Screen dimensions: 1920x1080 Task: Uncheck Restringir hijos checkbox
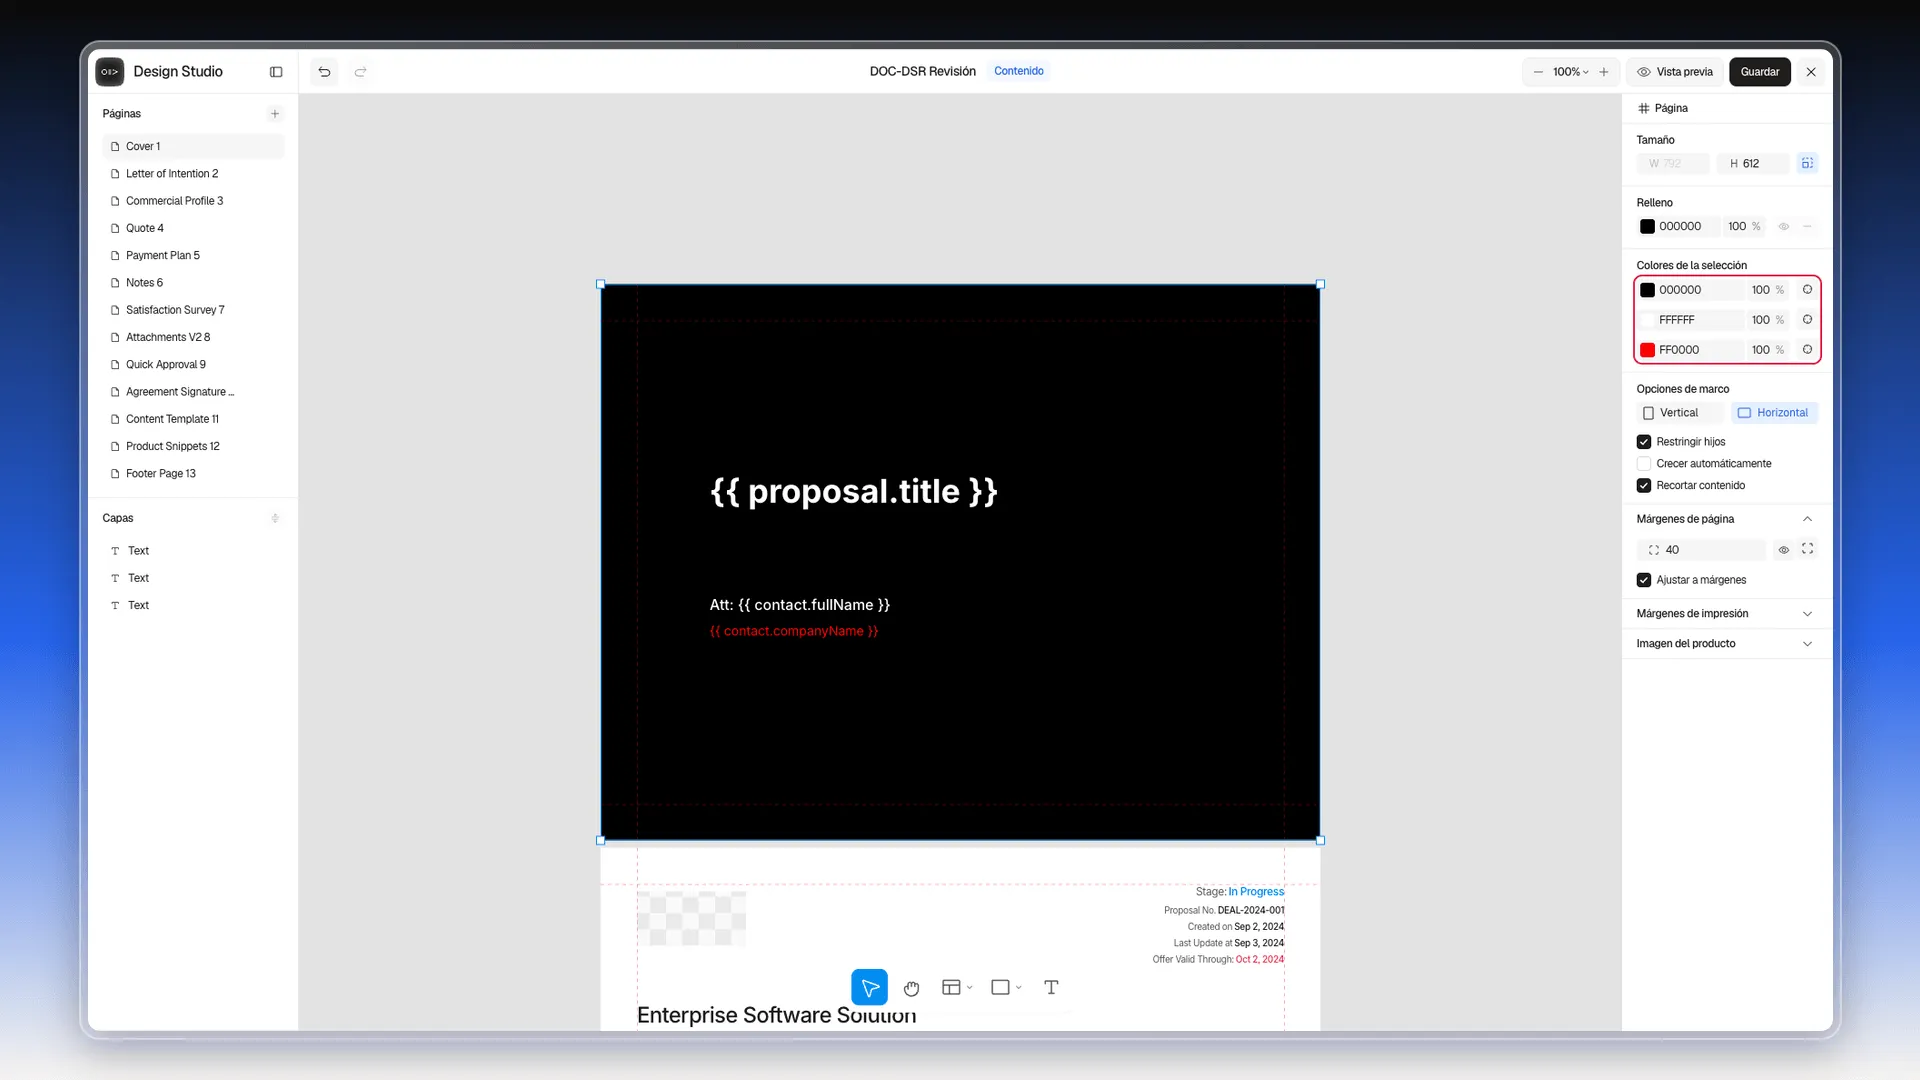pyautogui.click(x=1644, y=442)
